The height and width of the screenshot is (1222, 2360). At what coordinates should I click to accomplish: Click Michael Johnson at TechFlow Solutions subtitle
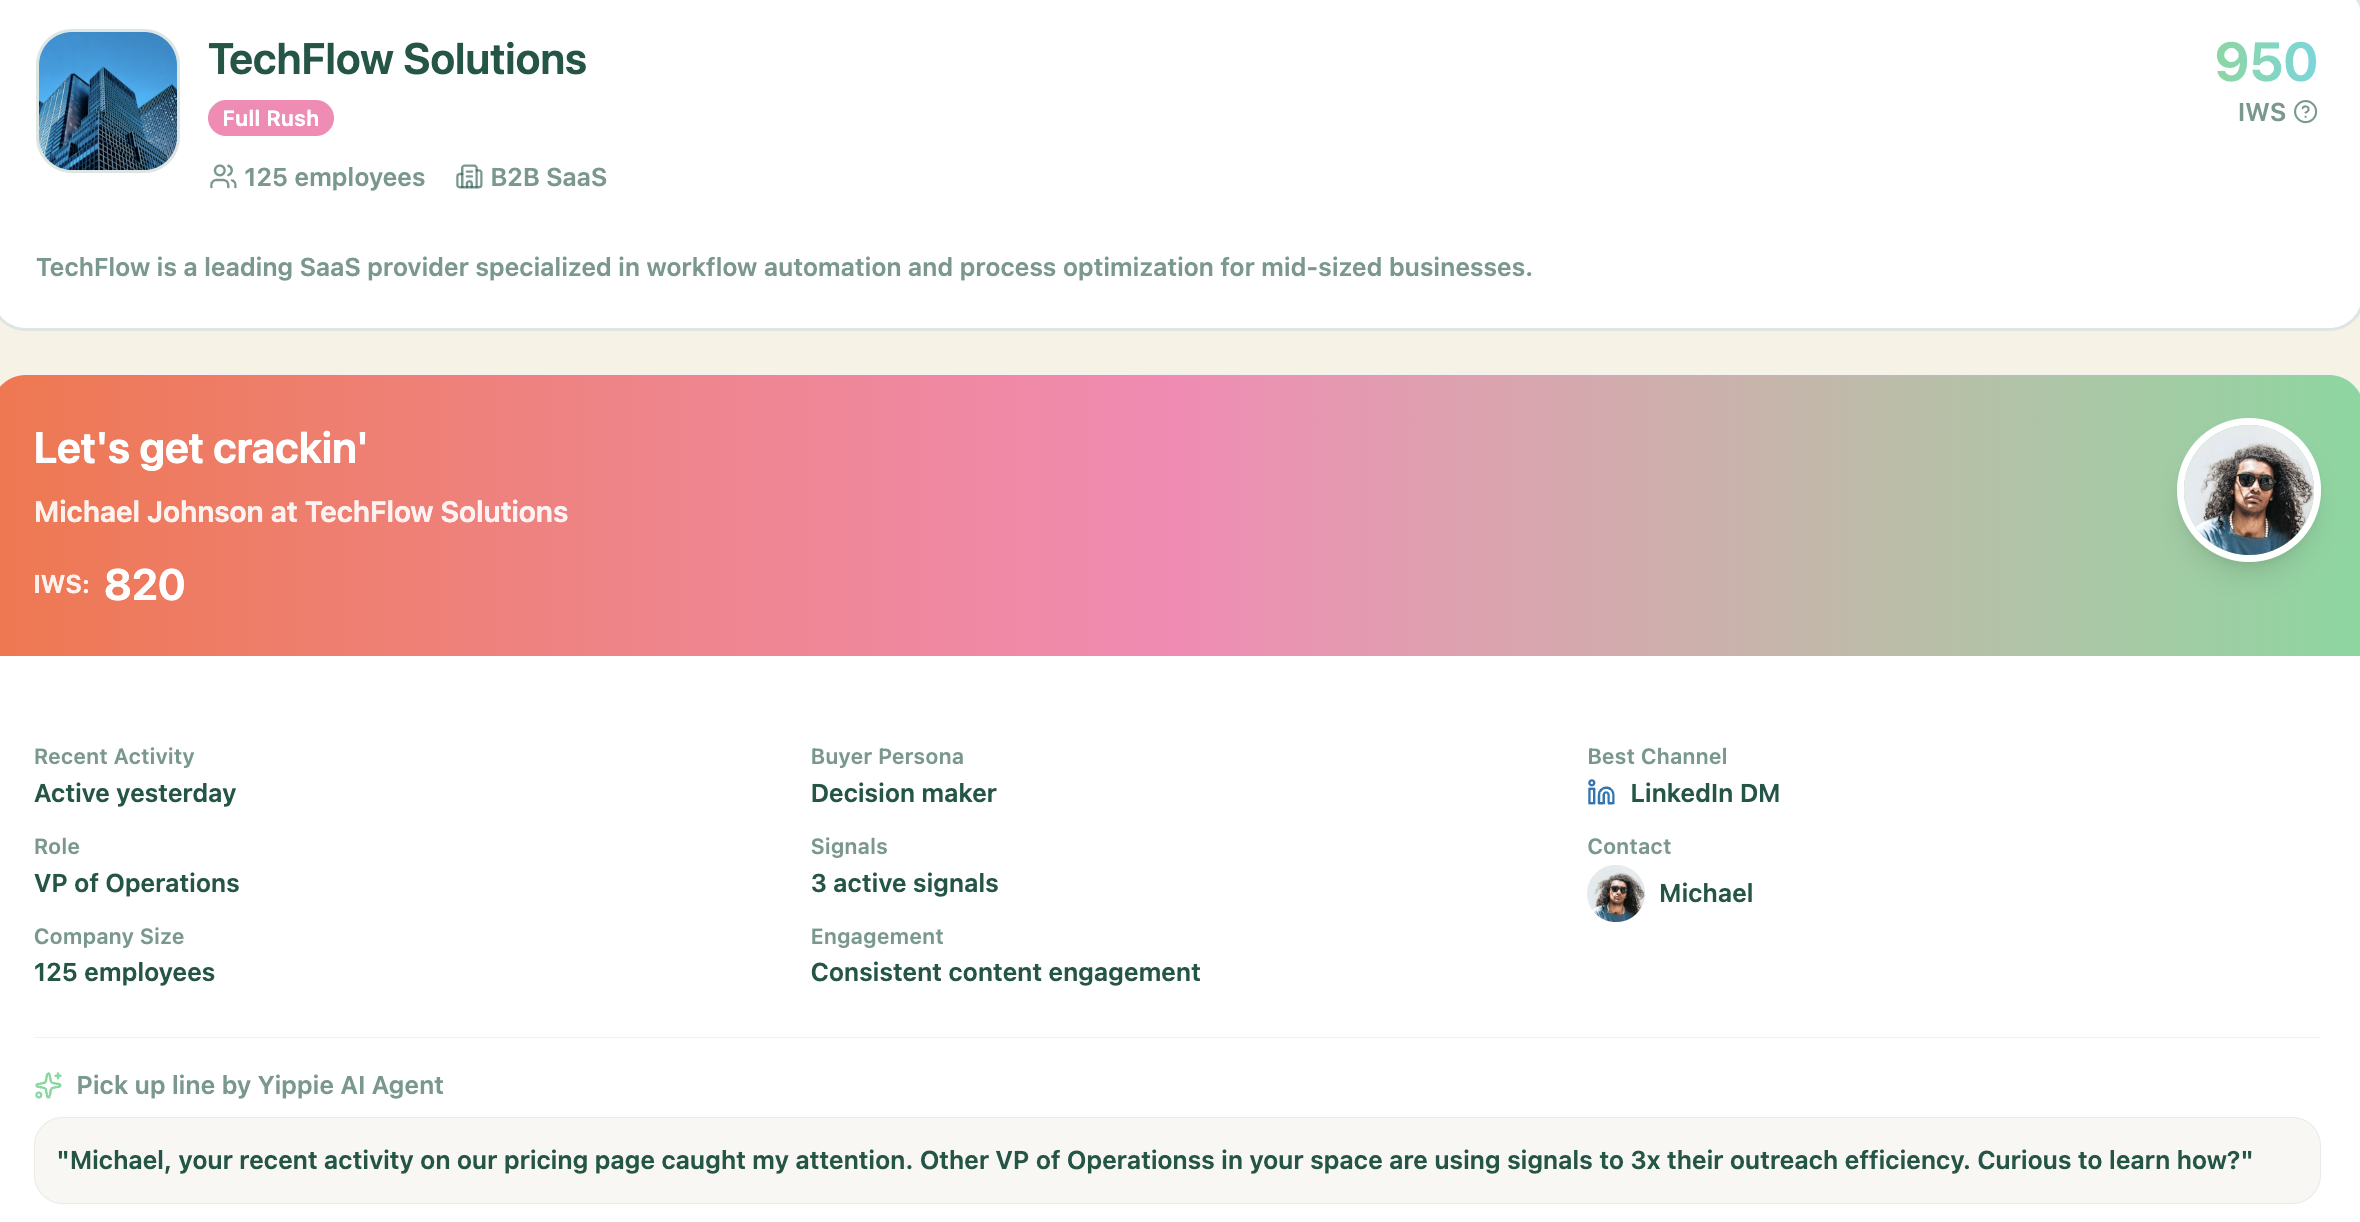tap(301, 512)
